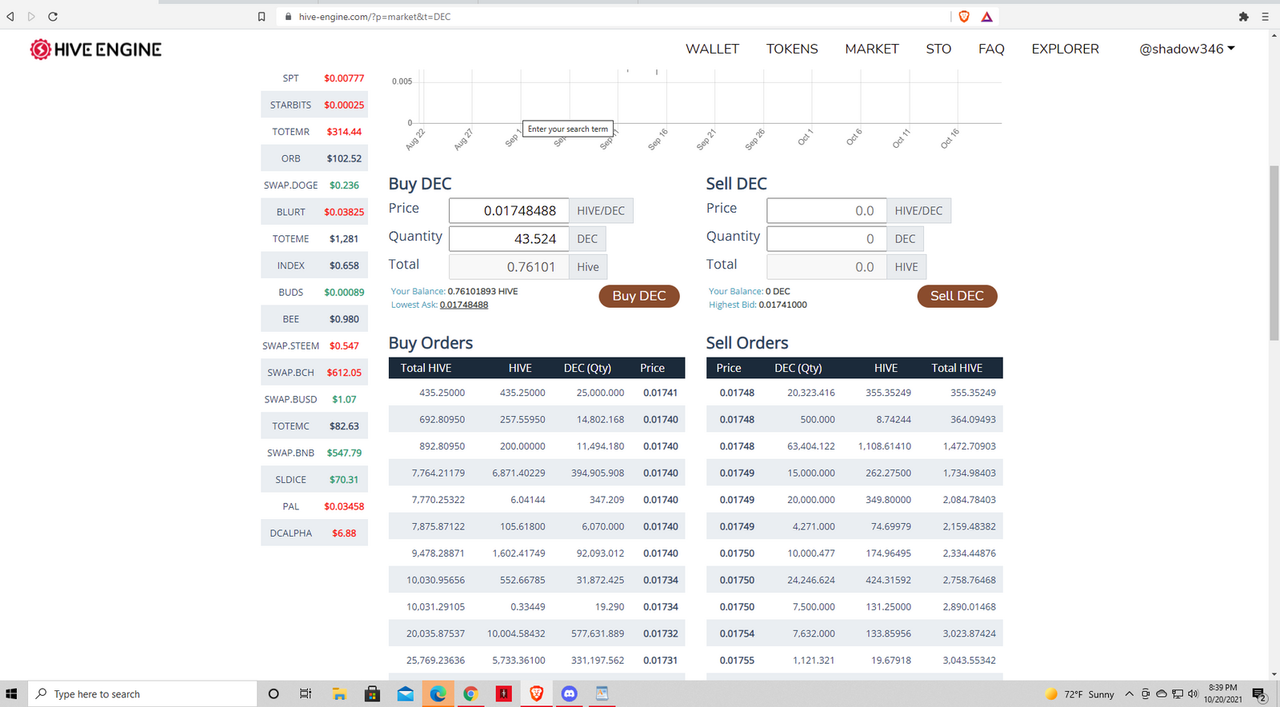The width and height of the screenshot is (1280, 707).
Task: Switch to the WALLET section
Action: point(712,48)
